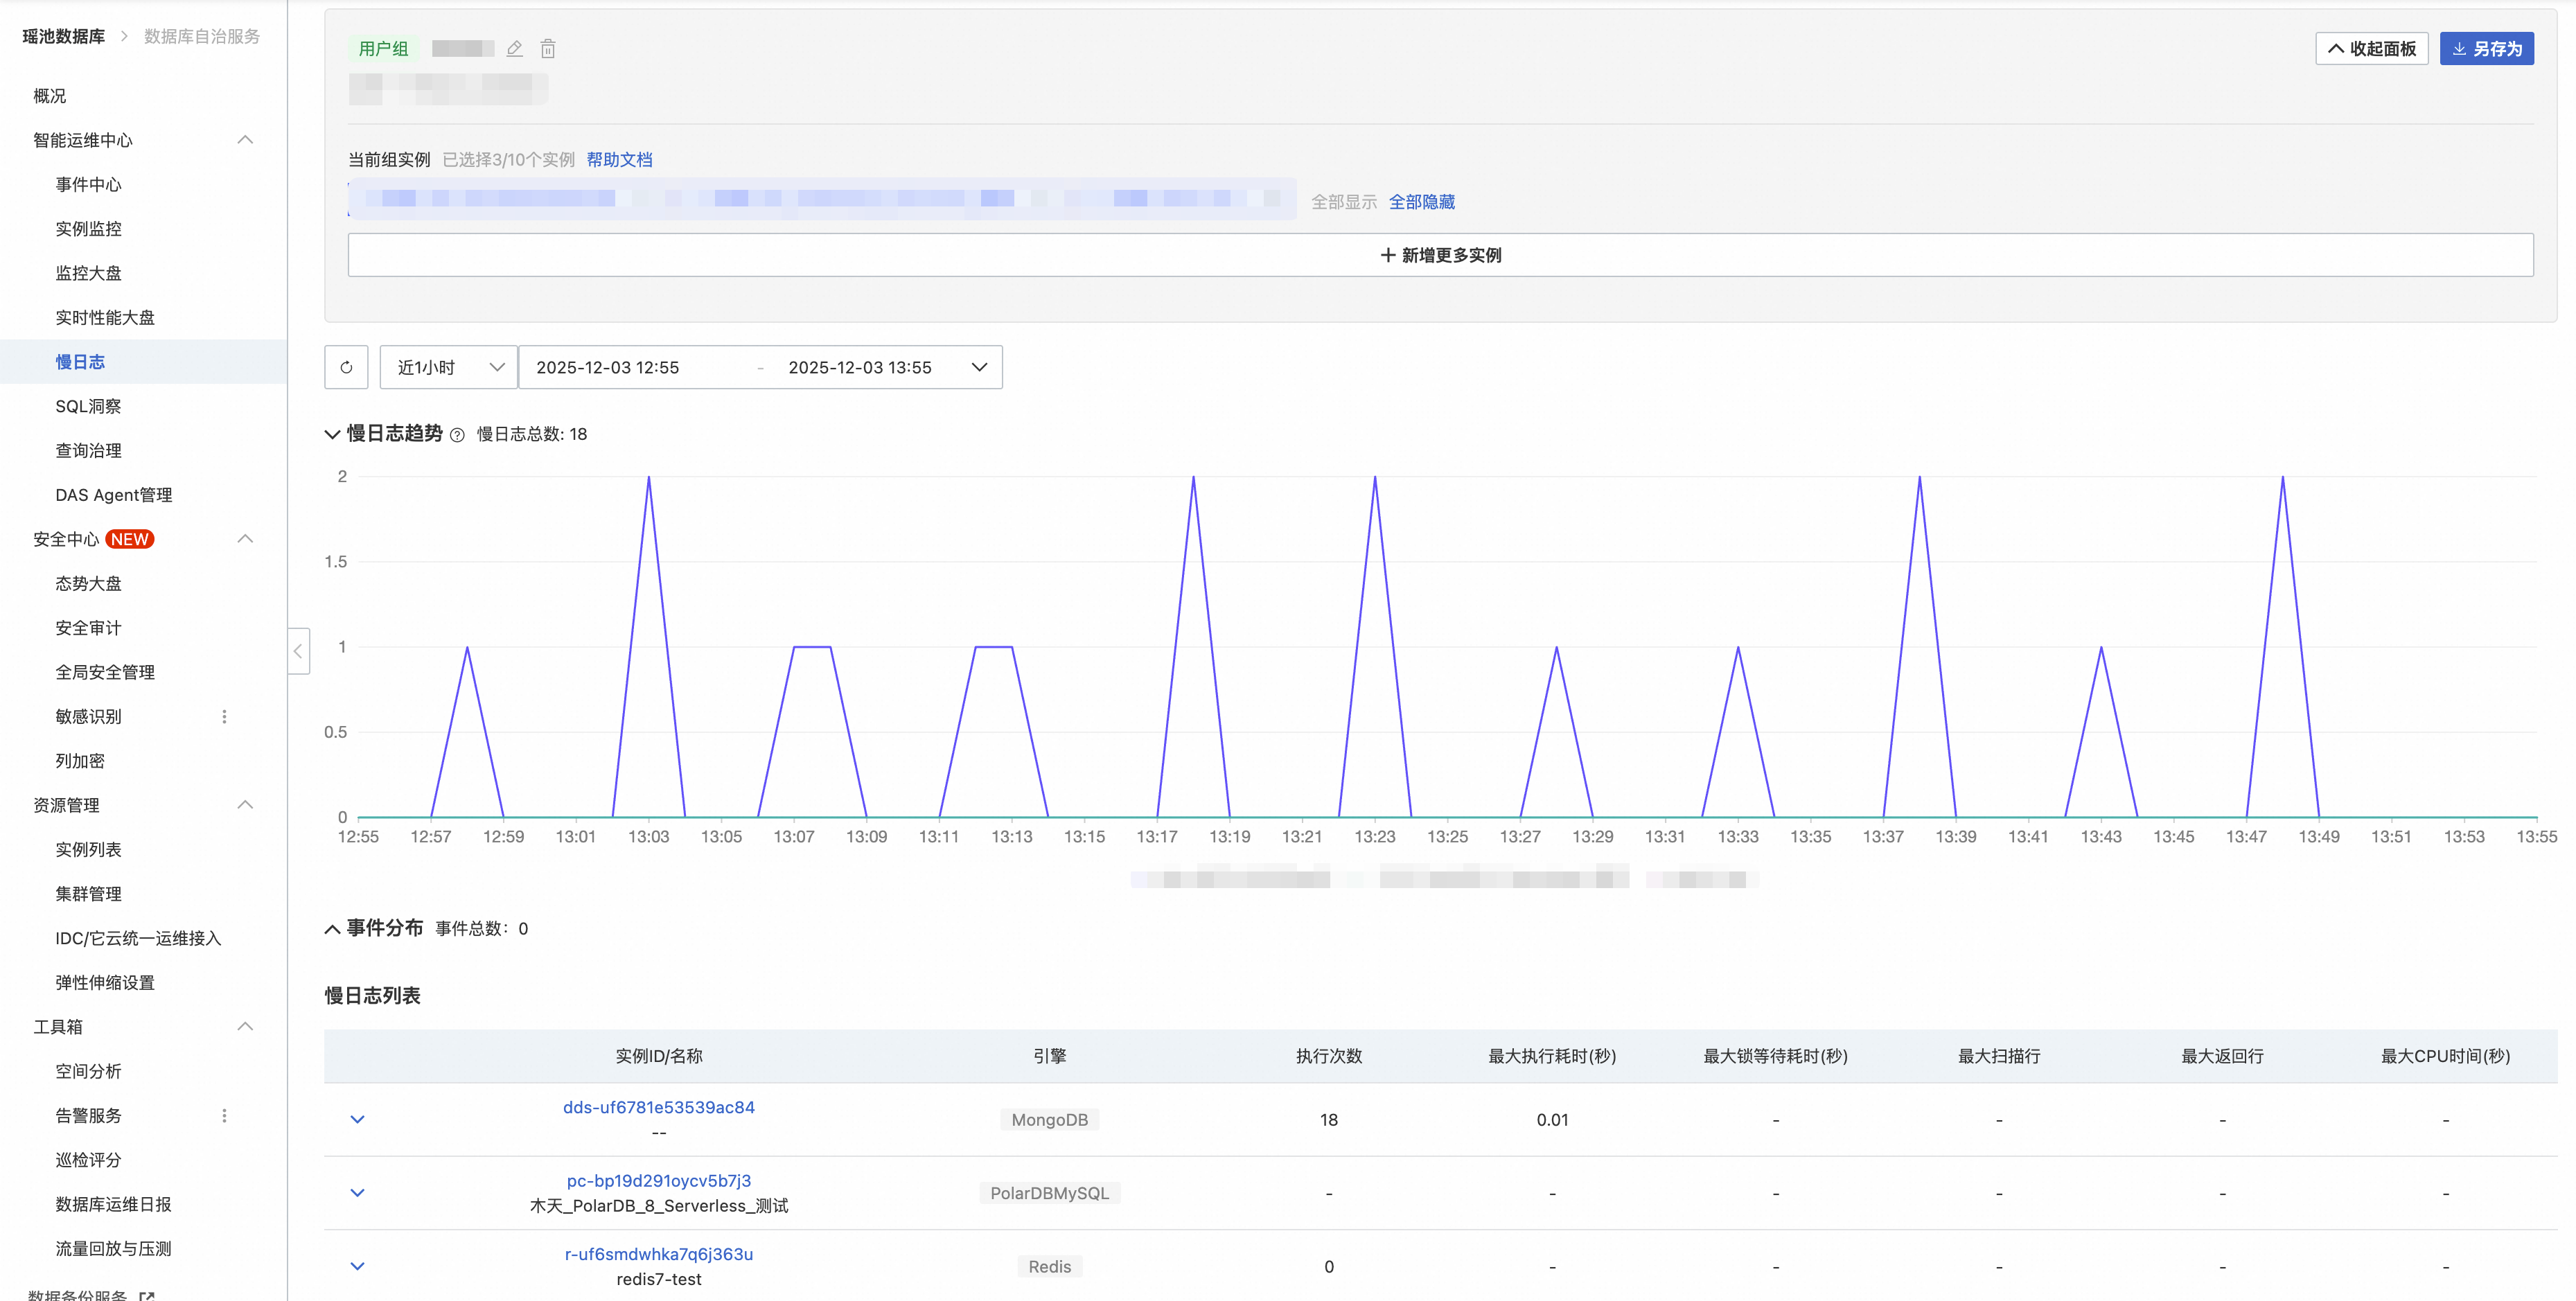Click the 另存为 button
The width and height of the screenshot is (2576, 1301).
(x=2486, y=49)
